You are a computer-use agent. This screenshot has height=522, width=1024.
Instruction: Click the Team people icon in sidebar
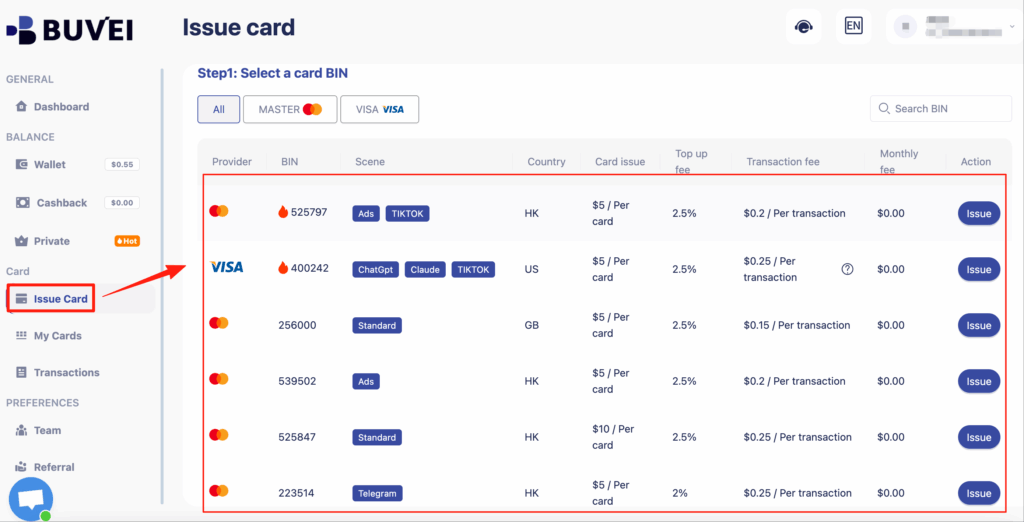point(22,431)
